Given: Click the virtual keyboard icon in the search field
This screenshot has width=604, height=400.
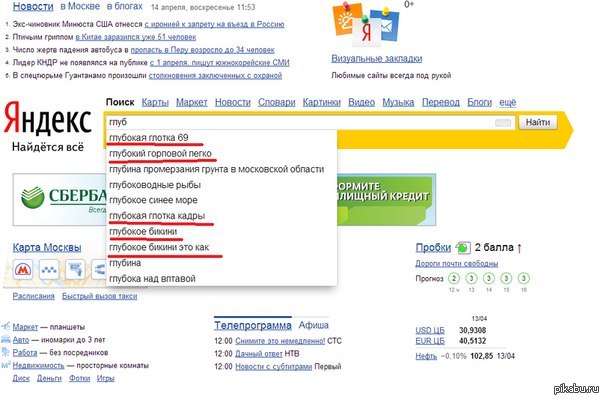Looking at the screenshot, I should [503, 123].
